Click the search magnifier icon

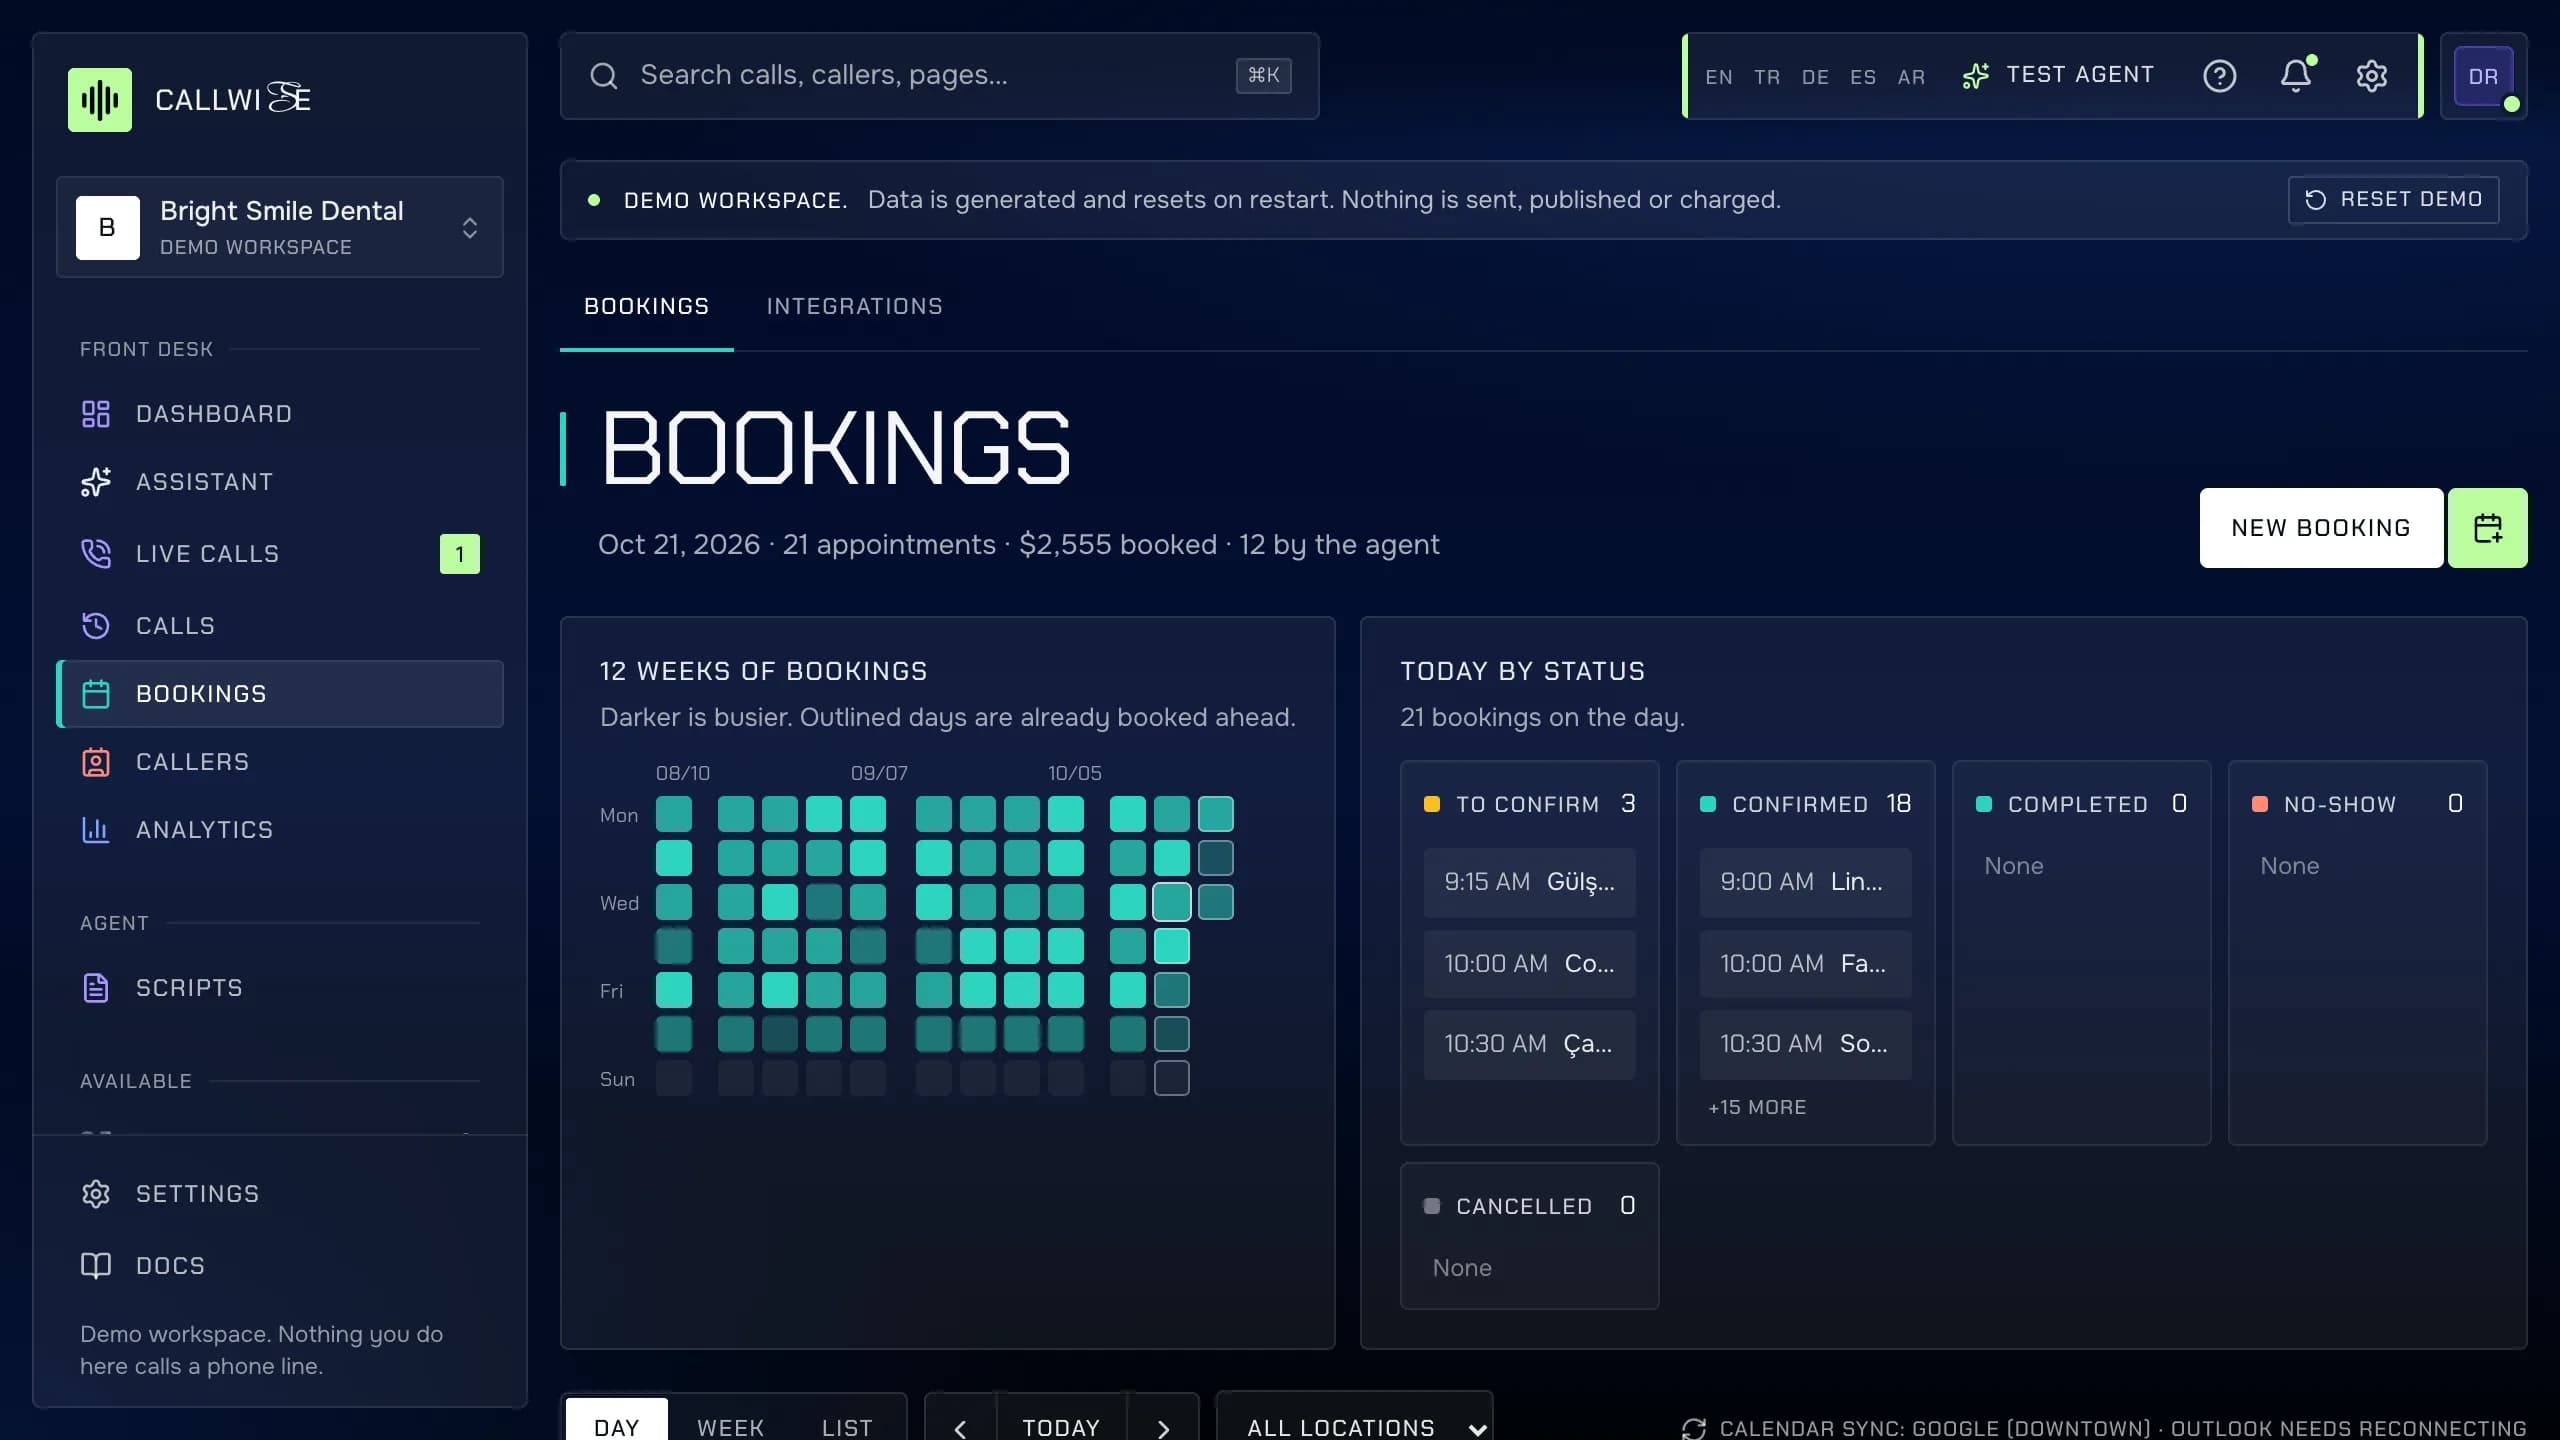point(604,76)
